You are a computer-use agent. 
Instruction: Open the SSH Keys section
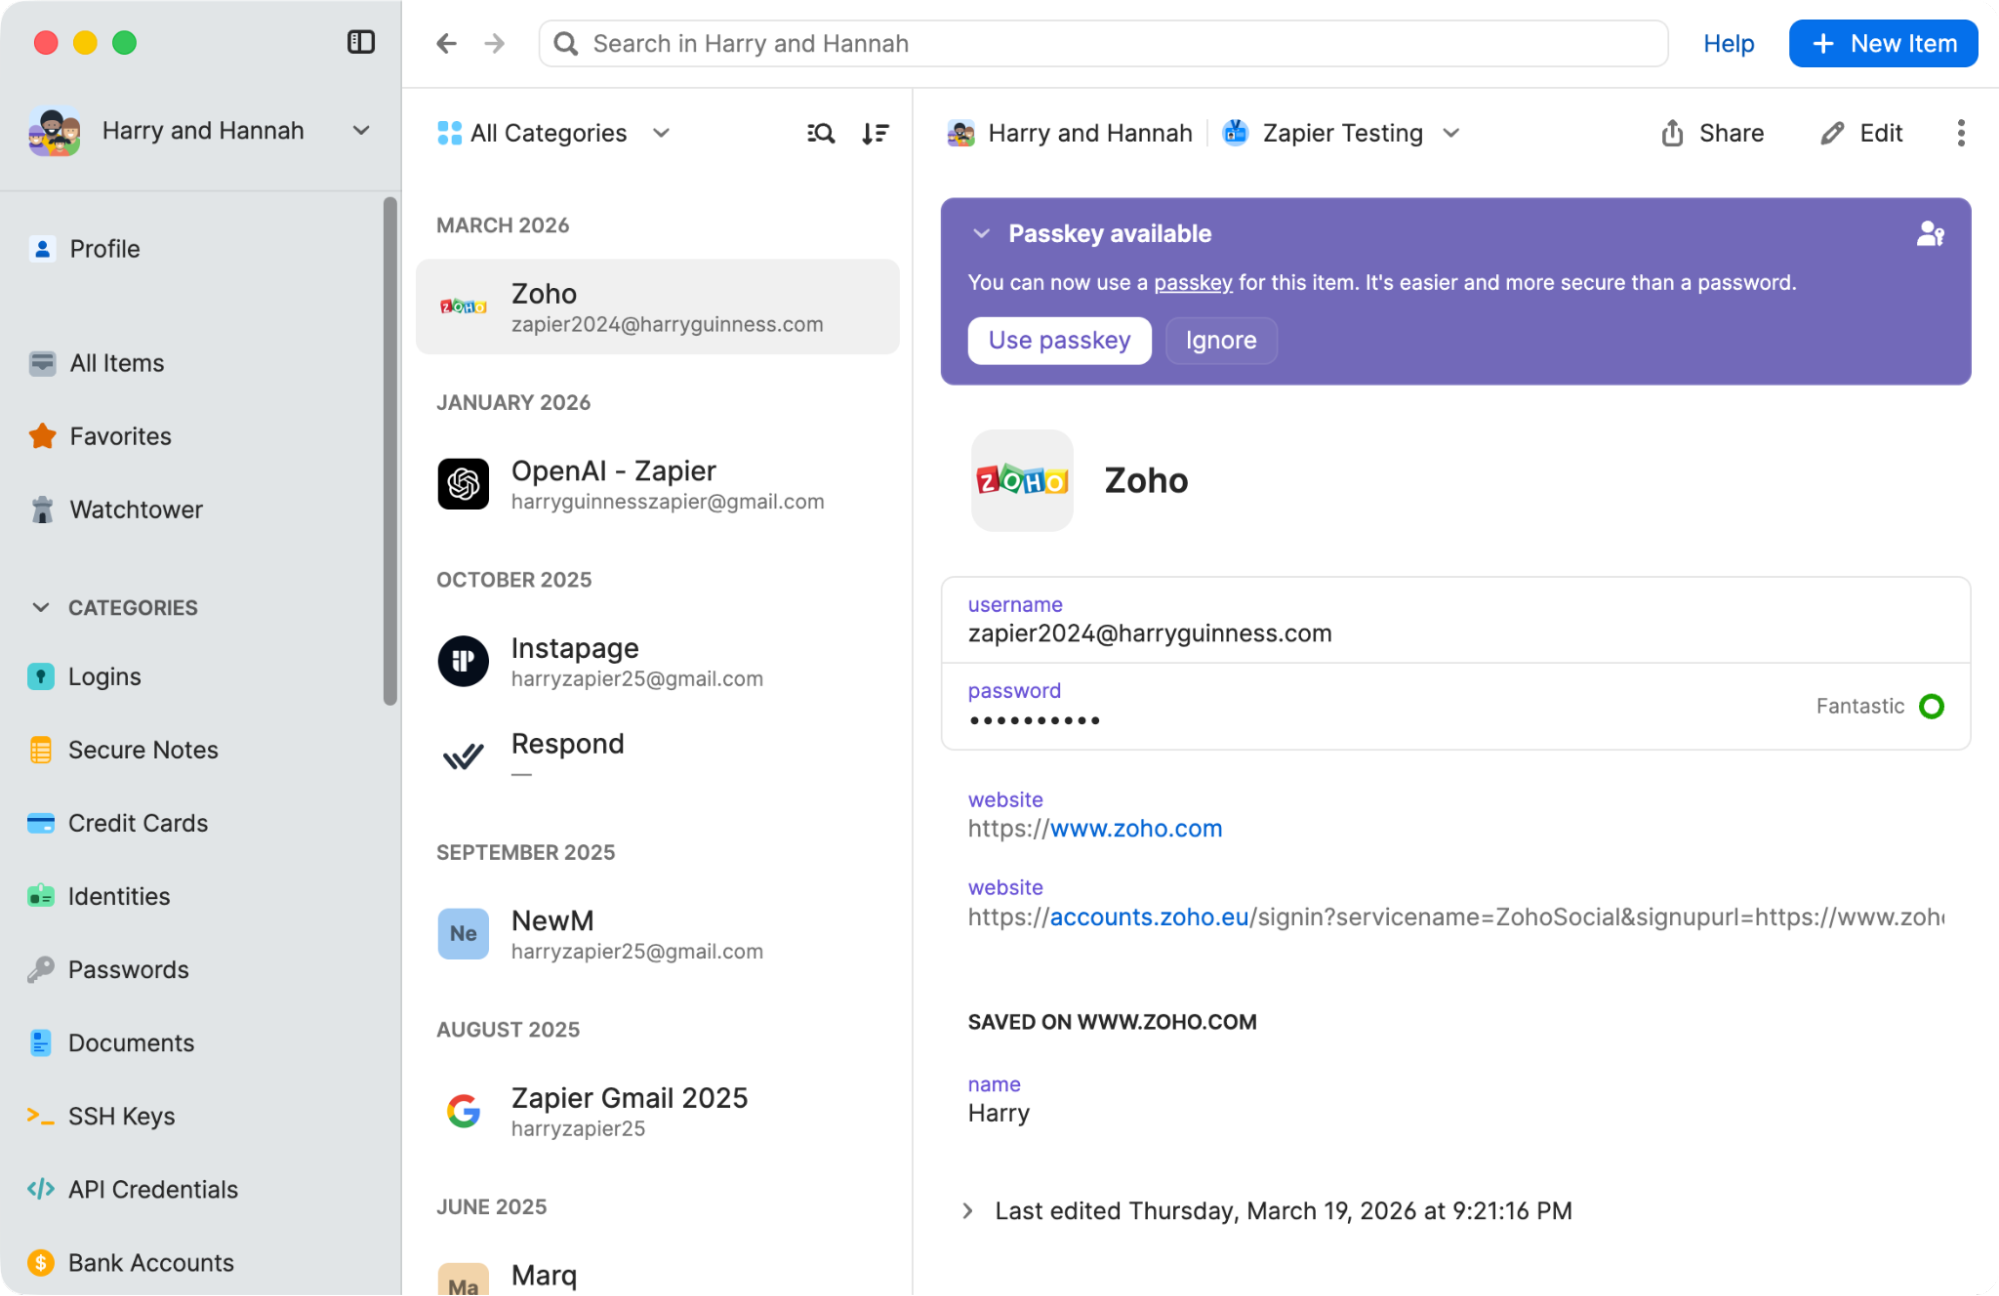coord(122,1116)
